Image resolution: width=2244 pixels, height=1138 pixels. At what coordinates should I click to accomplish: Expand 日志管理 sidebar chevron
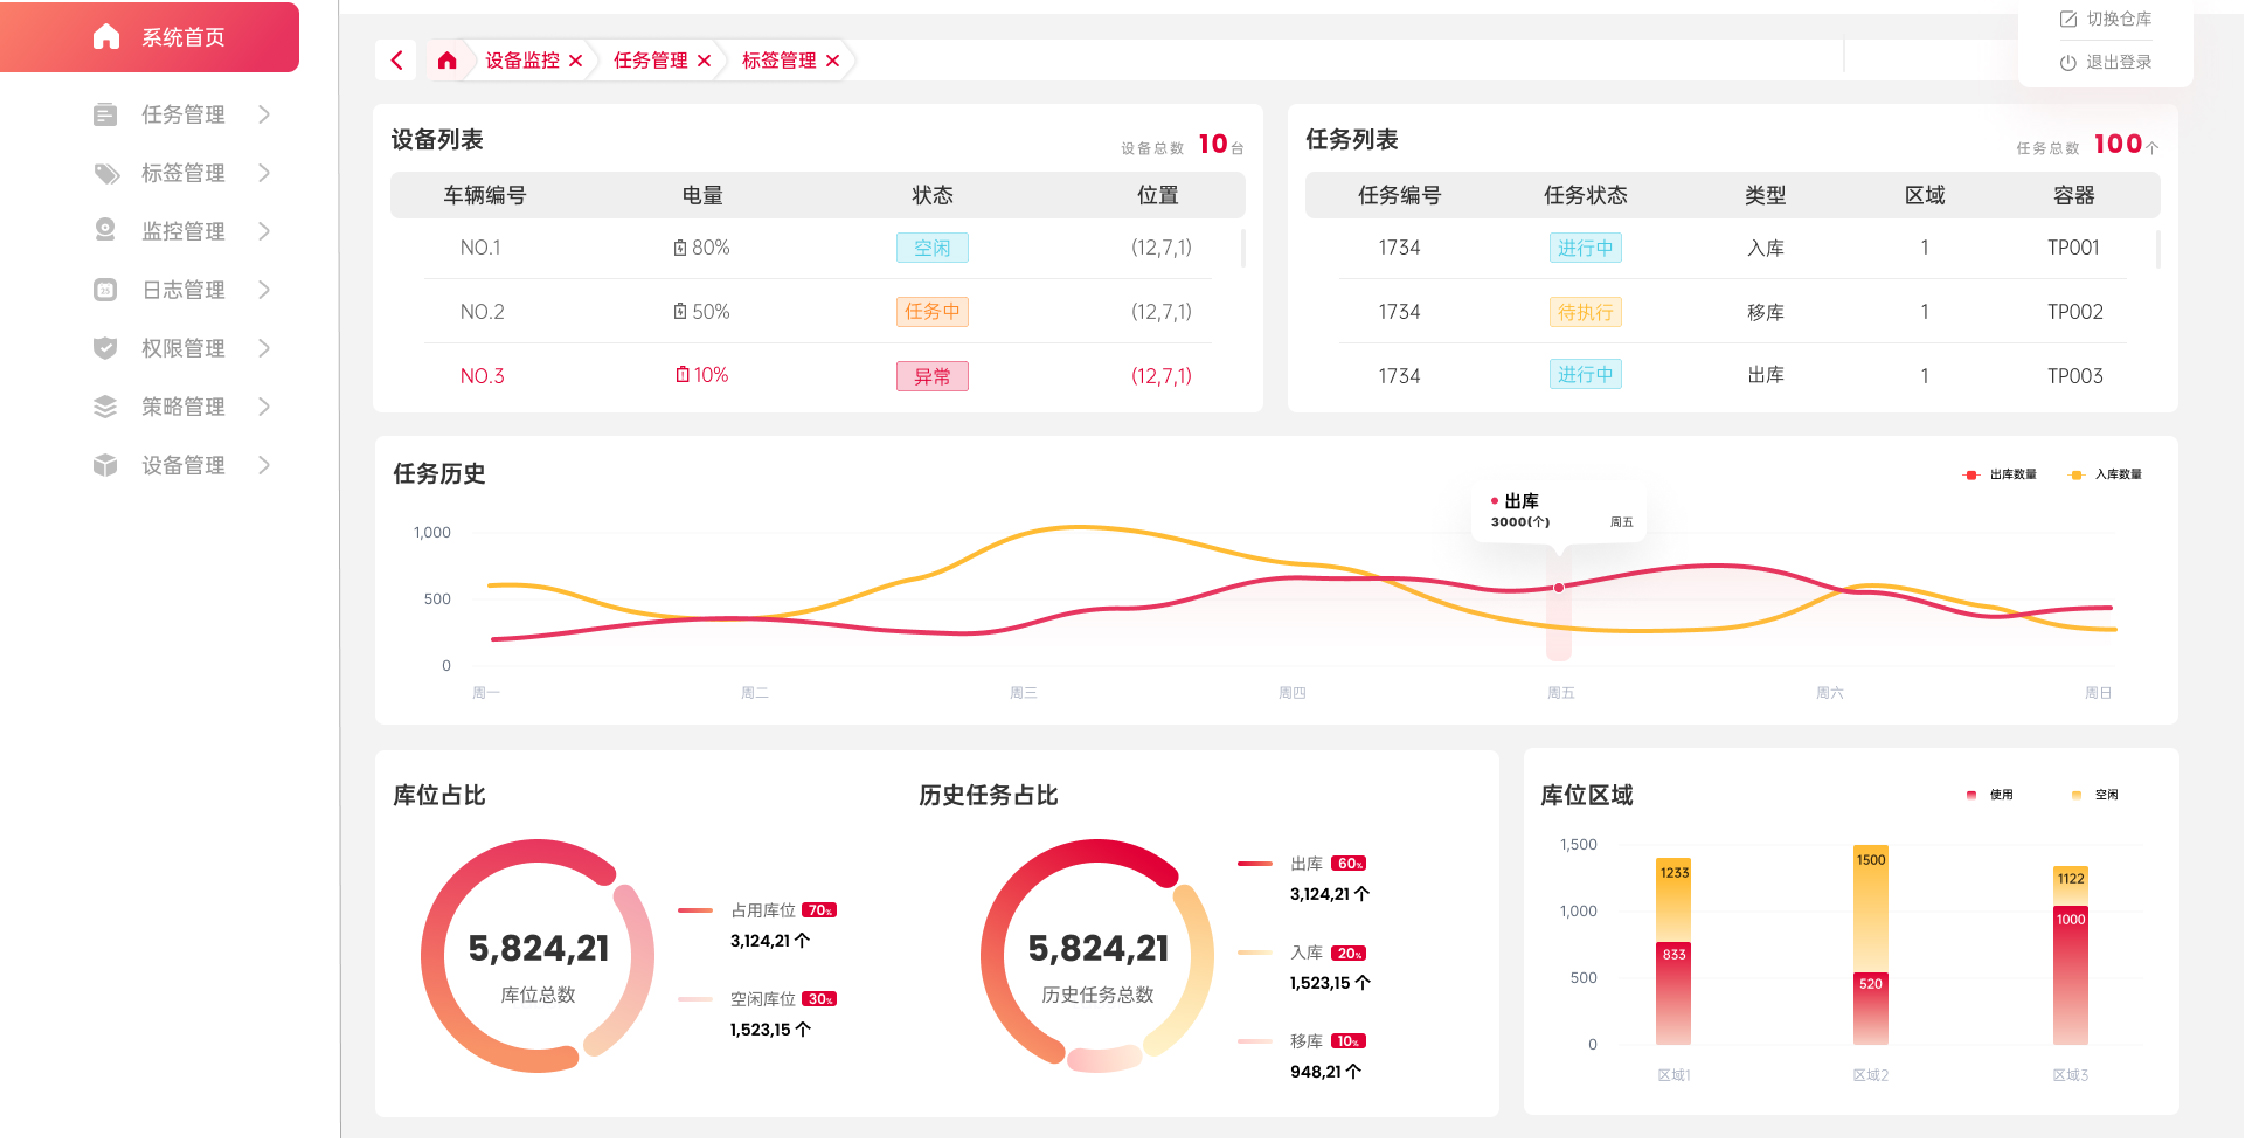(x=264, y=290)
